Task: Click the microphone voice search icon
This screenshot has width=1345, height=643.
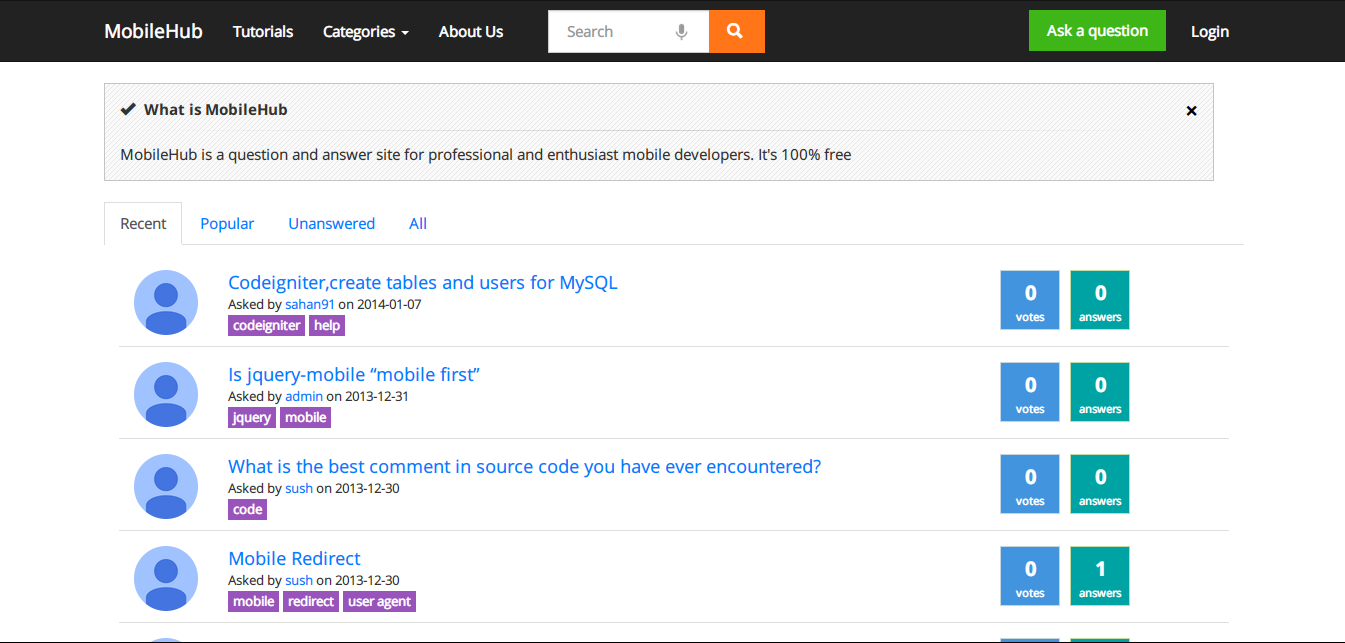Action: [x=681, y=32]
